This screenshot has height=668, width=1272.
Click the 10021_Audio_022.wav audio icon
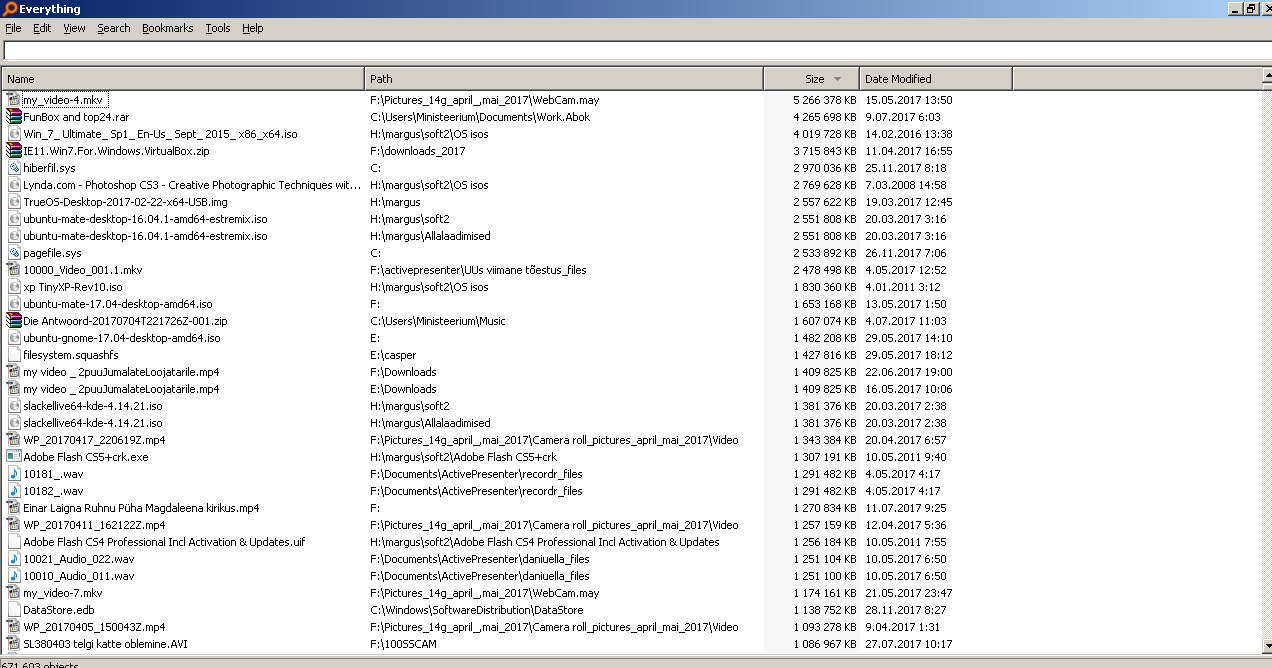tap(14, 559)
